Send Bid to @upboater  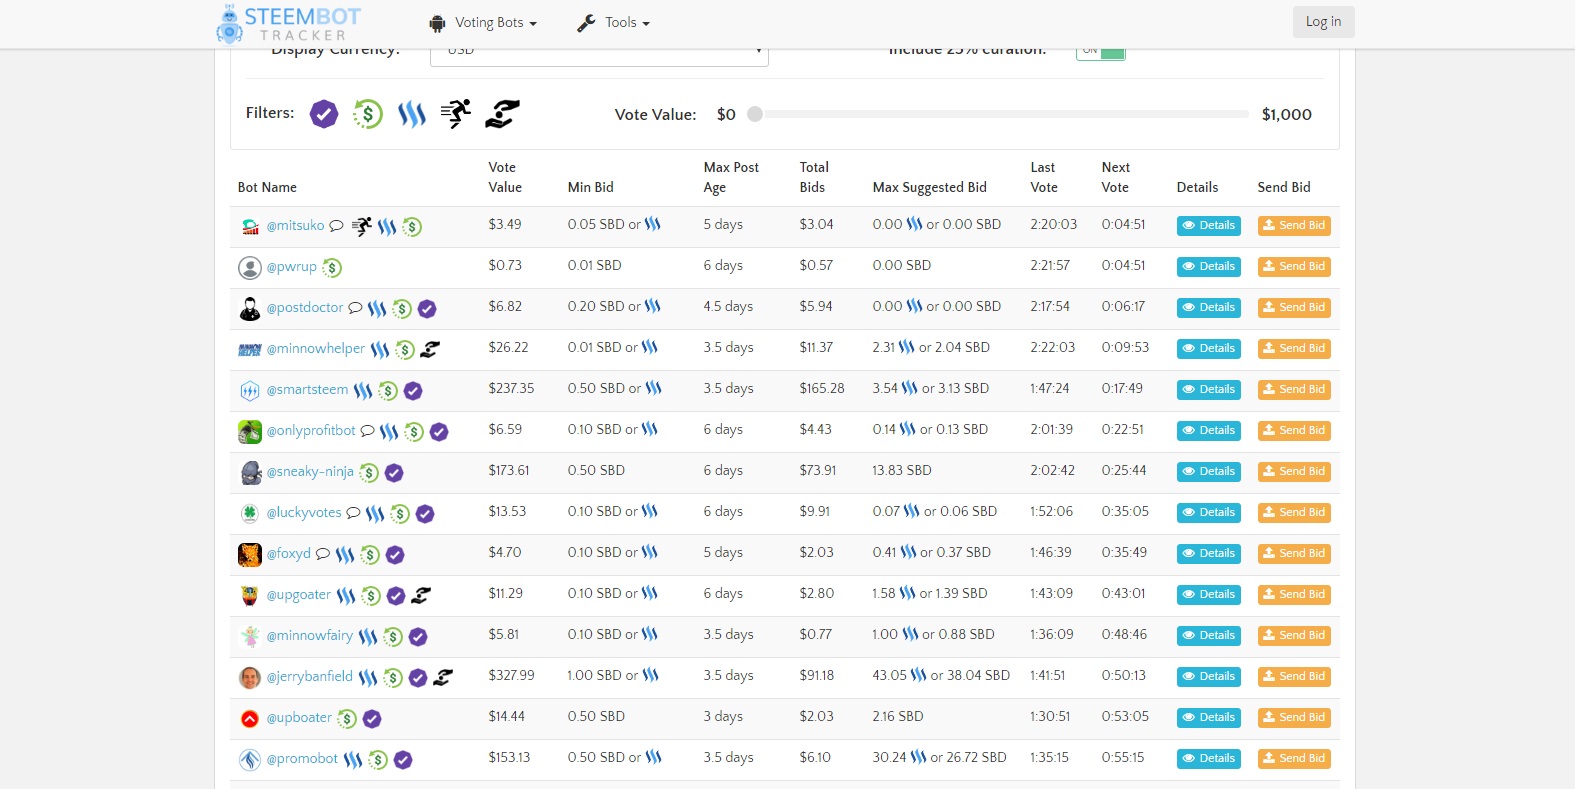pyautogui.click(x=1294, y=718)
